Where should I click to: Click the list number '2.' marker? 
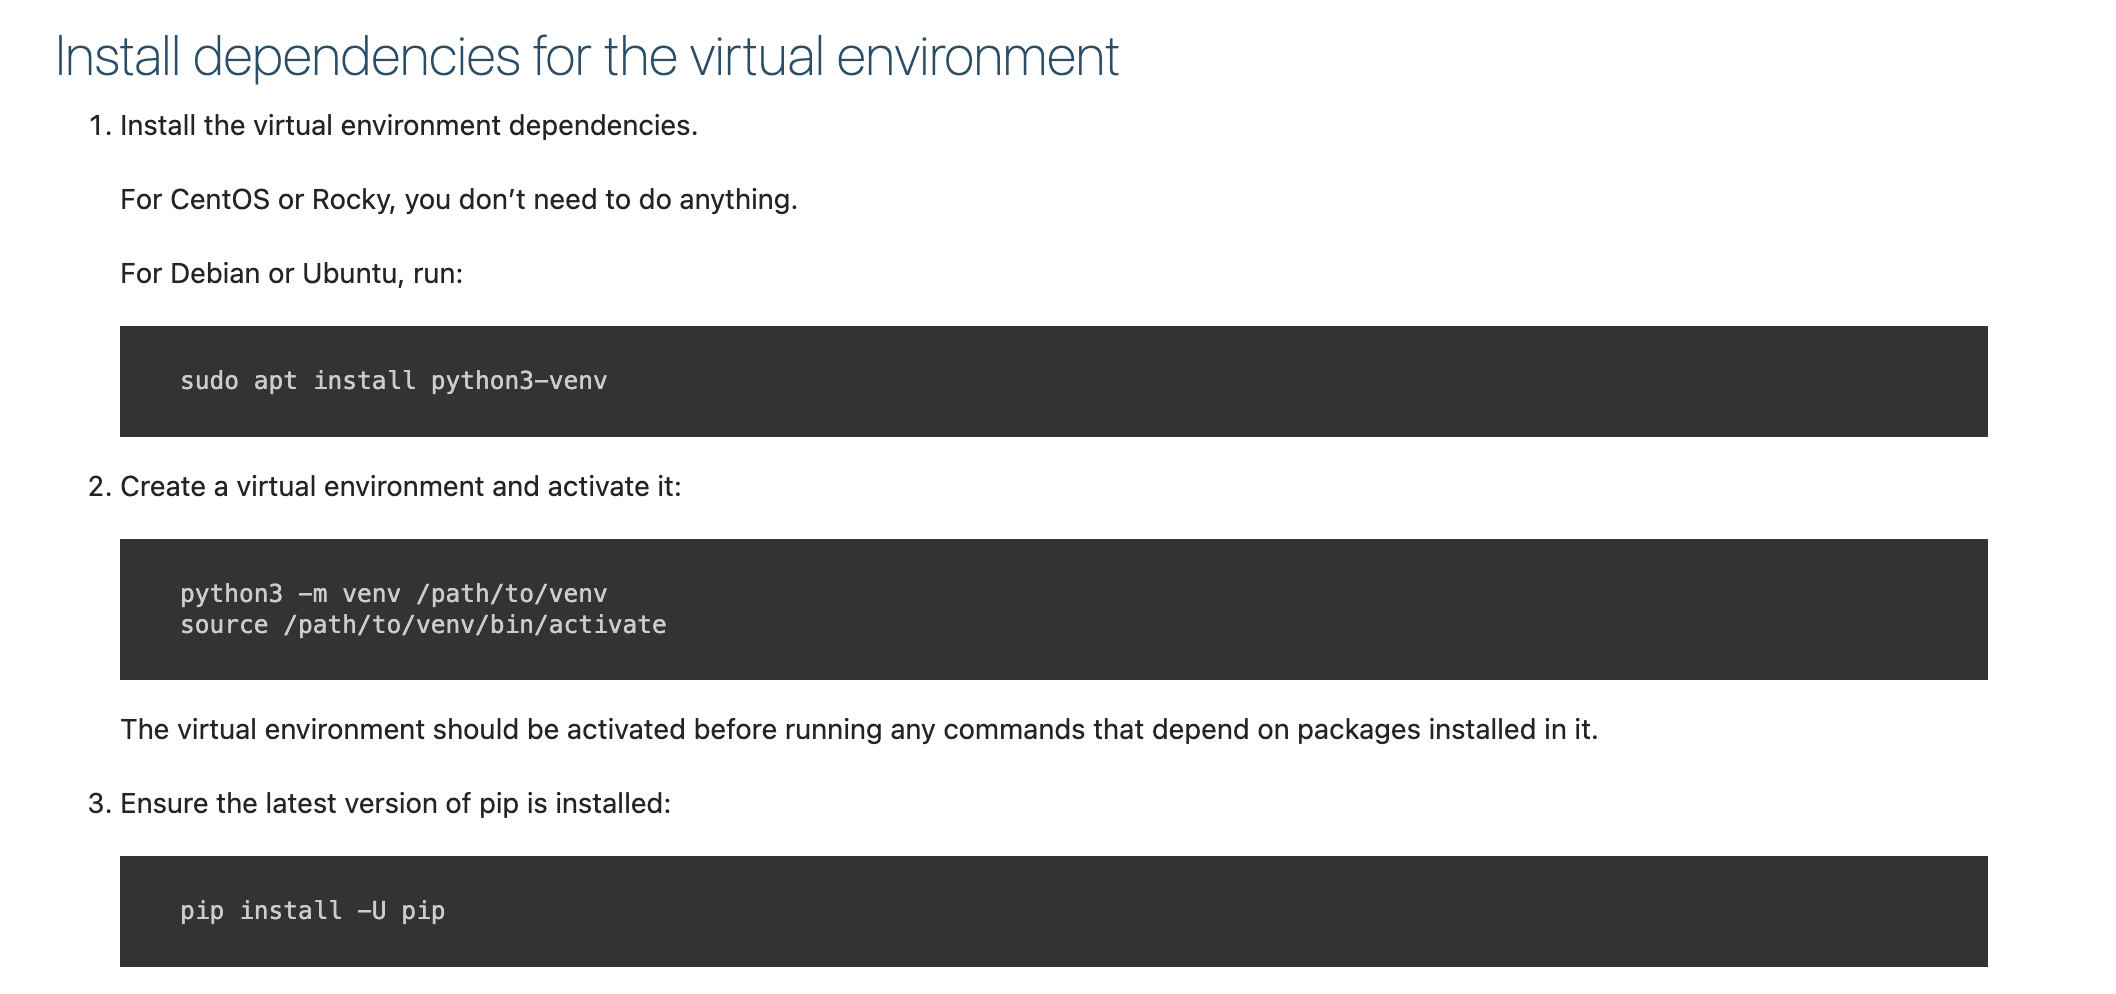point(99,487)
